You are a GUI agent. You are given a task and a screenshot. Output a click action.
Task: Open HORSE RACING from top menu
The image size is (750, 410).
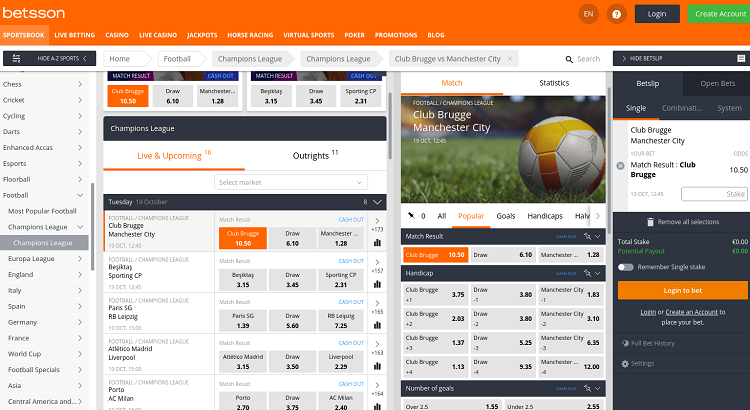pyautogui.click(x=250, y=35)
